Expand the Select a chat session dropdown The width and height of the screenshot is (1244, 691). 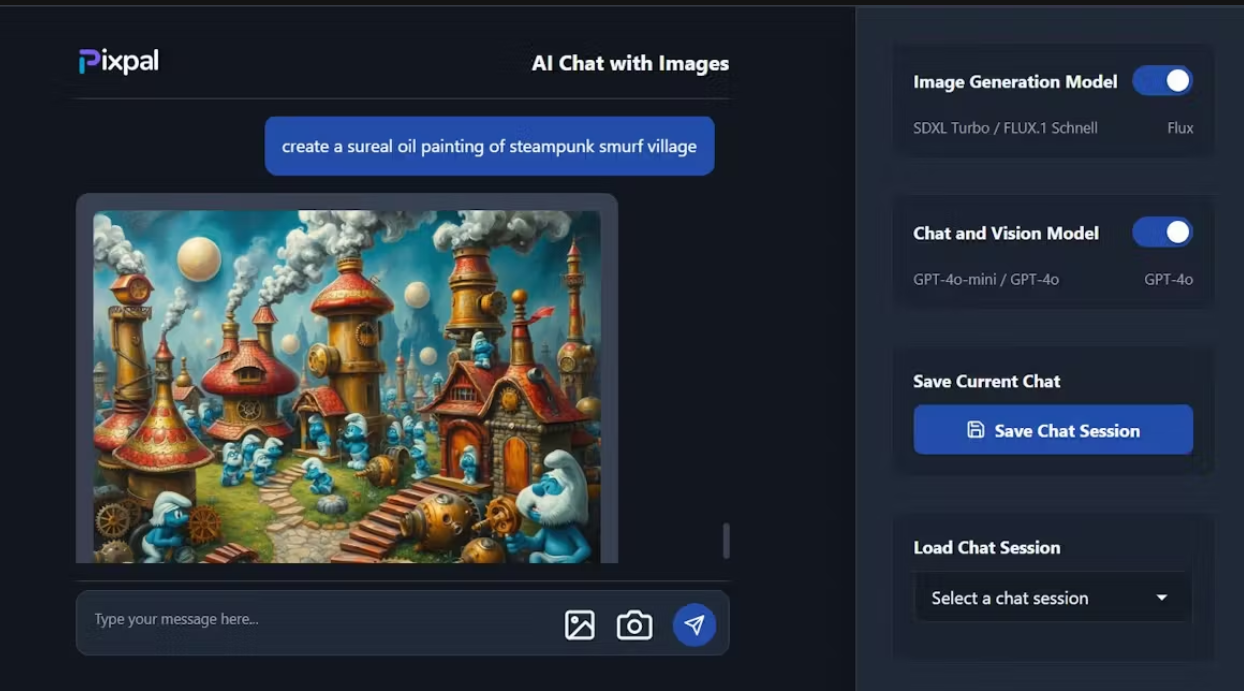(1053, 598)
